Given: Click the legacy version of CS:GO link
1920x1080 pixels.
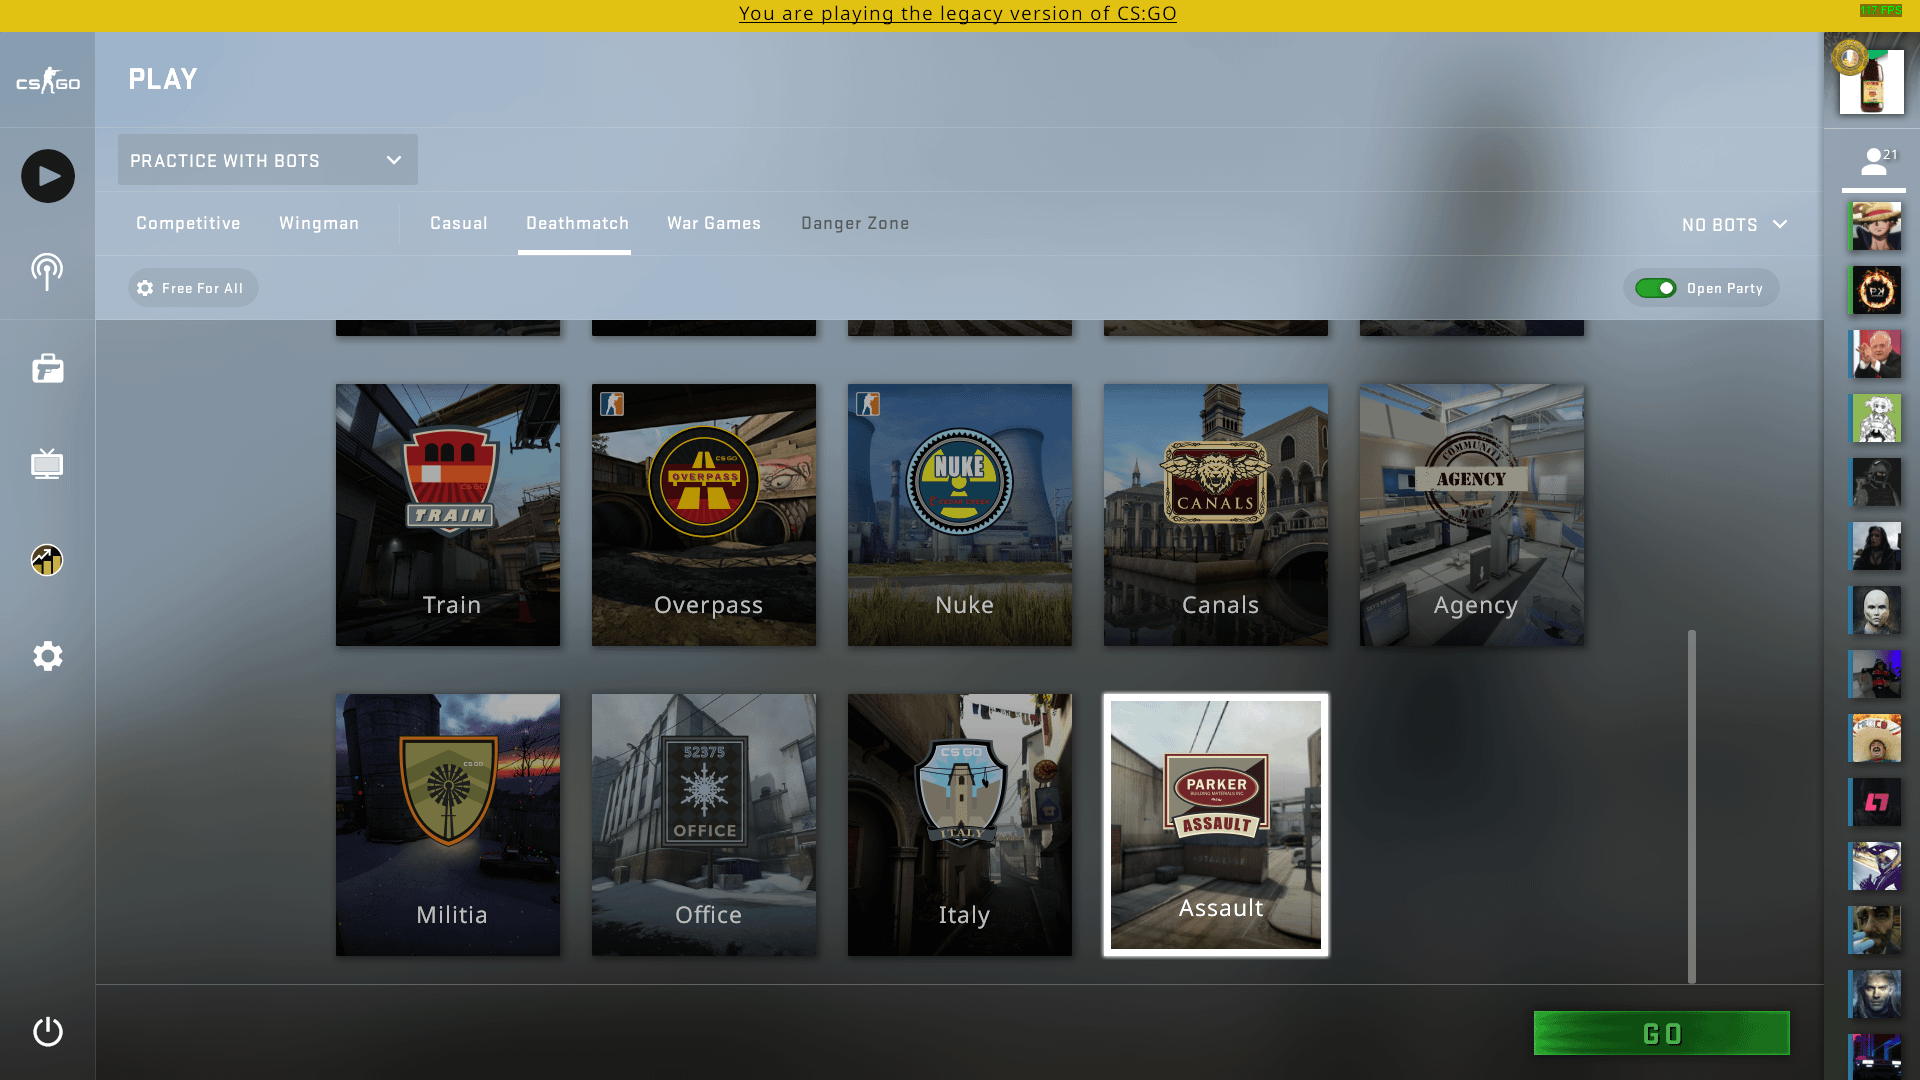Looking at the screenshot, I should point(958,14).
